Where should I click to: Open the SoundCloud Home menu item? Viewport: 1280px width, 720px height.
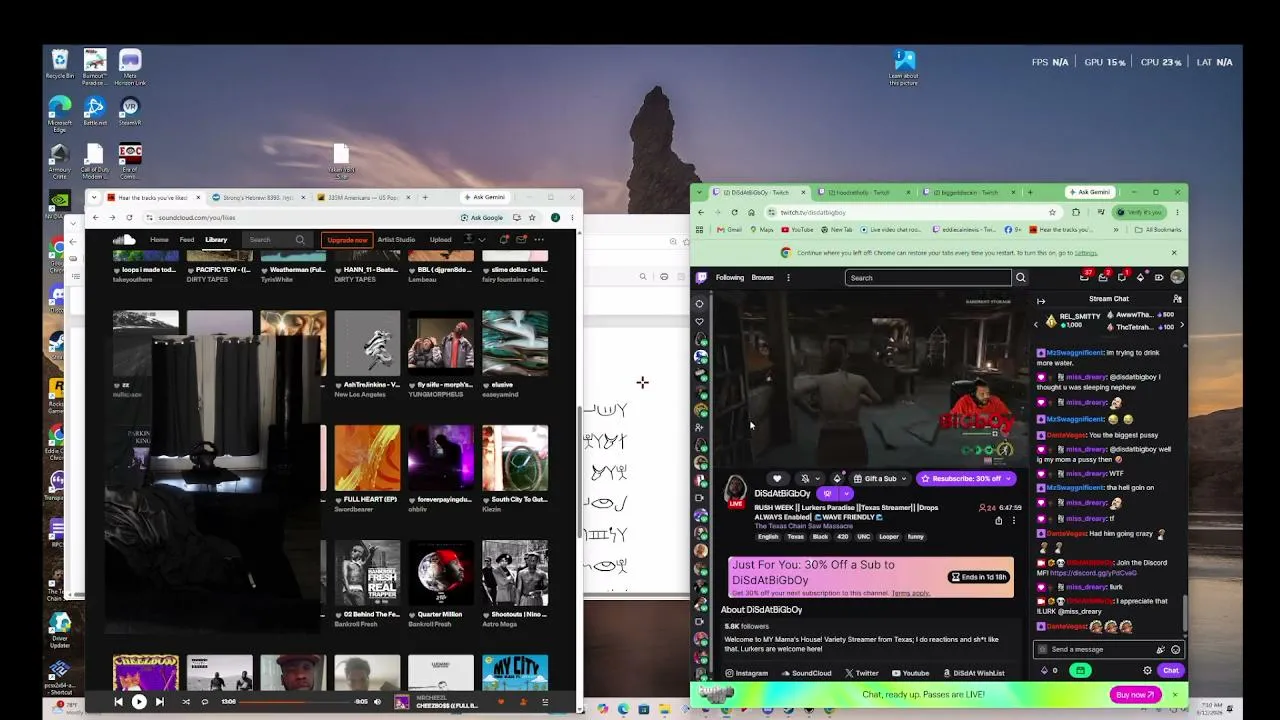(x=159, y=240)
